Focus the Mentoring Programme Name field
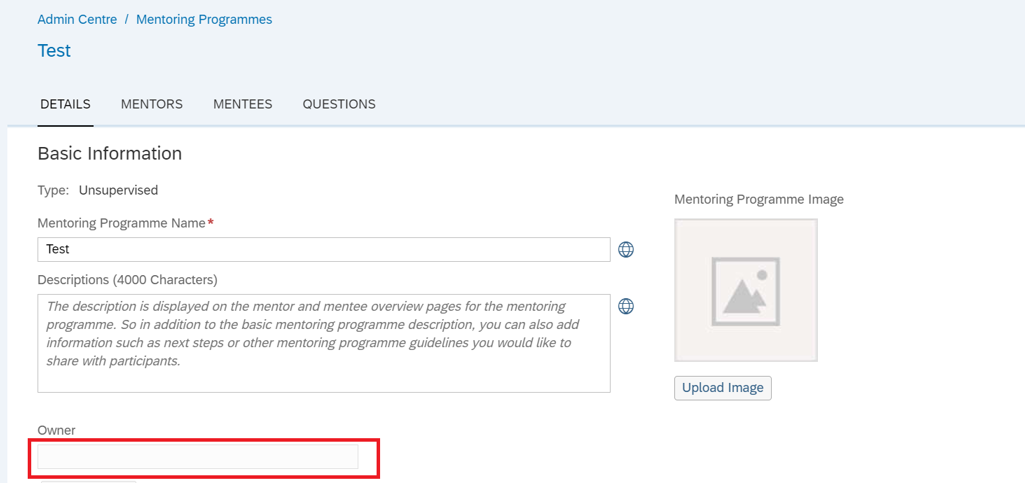Viewport: 1025px width, 483px height. (324, 249)
